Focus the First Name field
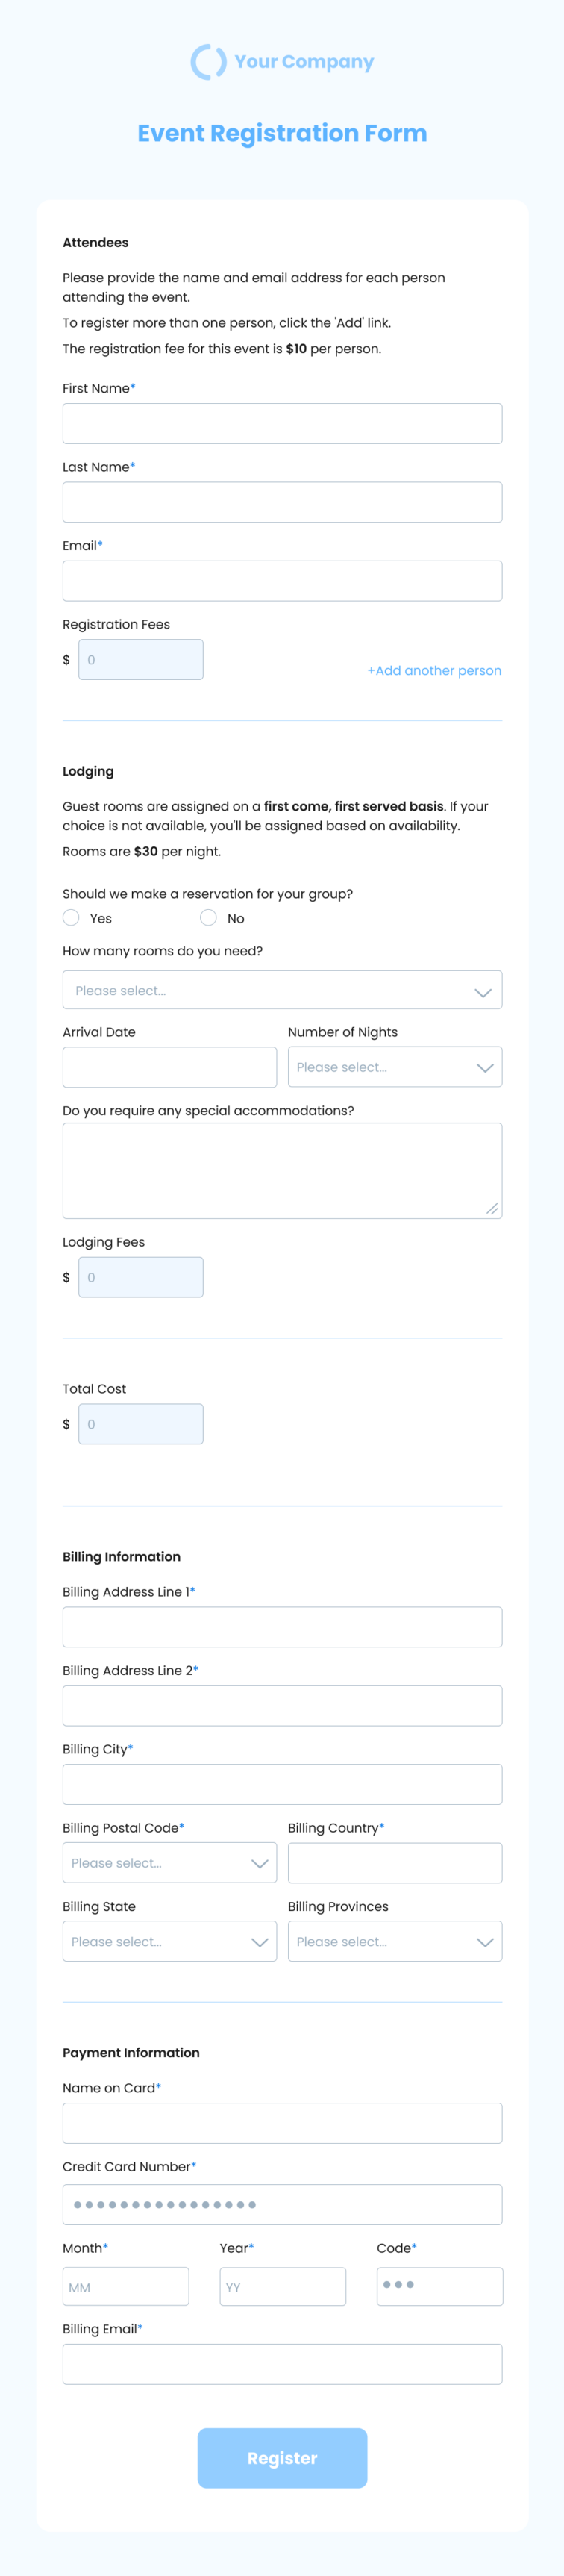This screenshot has width=564, height=2576. [282, 423]
